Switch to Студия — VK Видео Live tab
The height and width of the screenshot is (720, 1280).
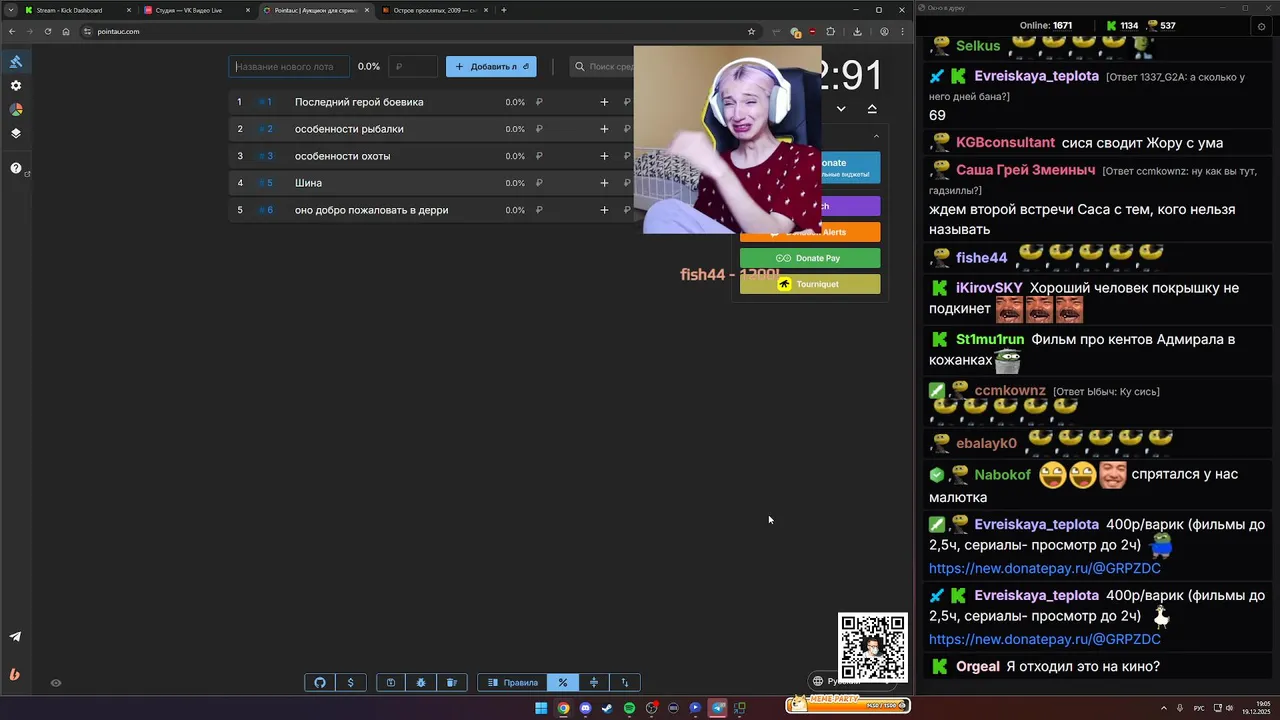pyautogui.click(x=195, y=10)
